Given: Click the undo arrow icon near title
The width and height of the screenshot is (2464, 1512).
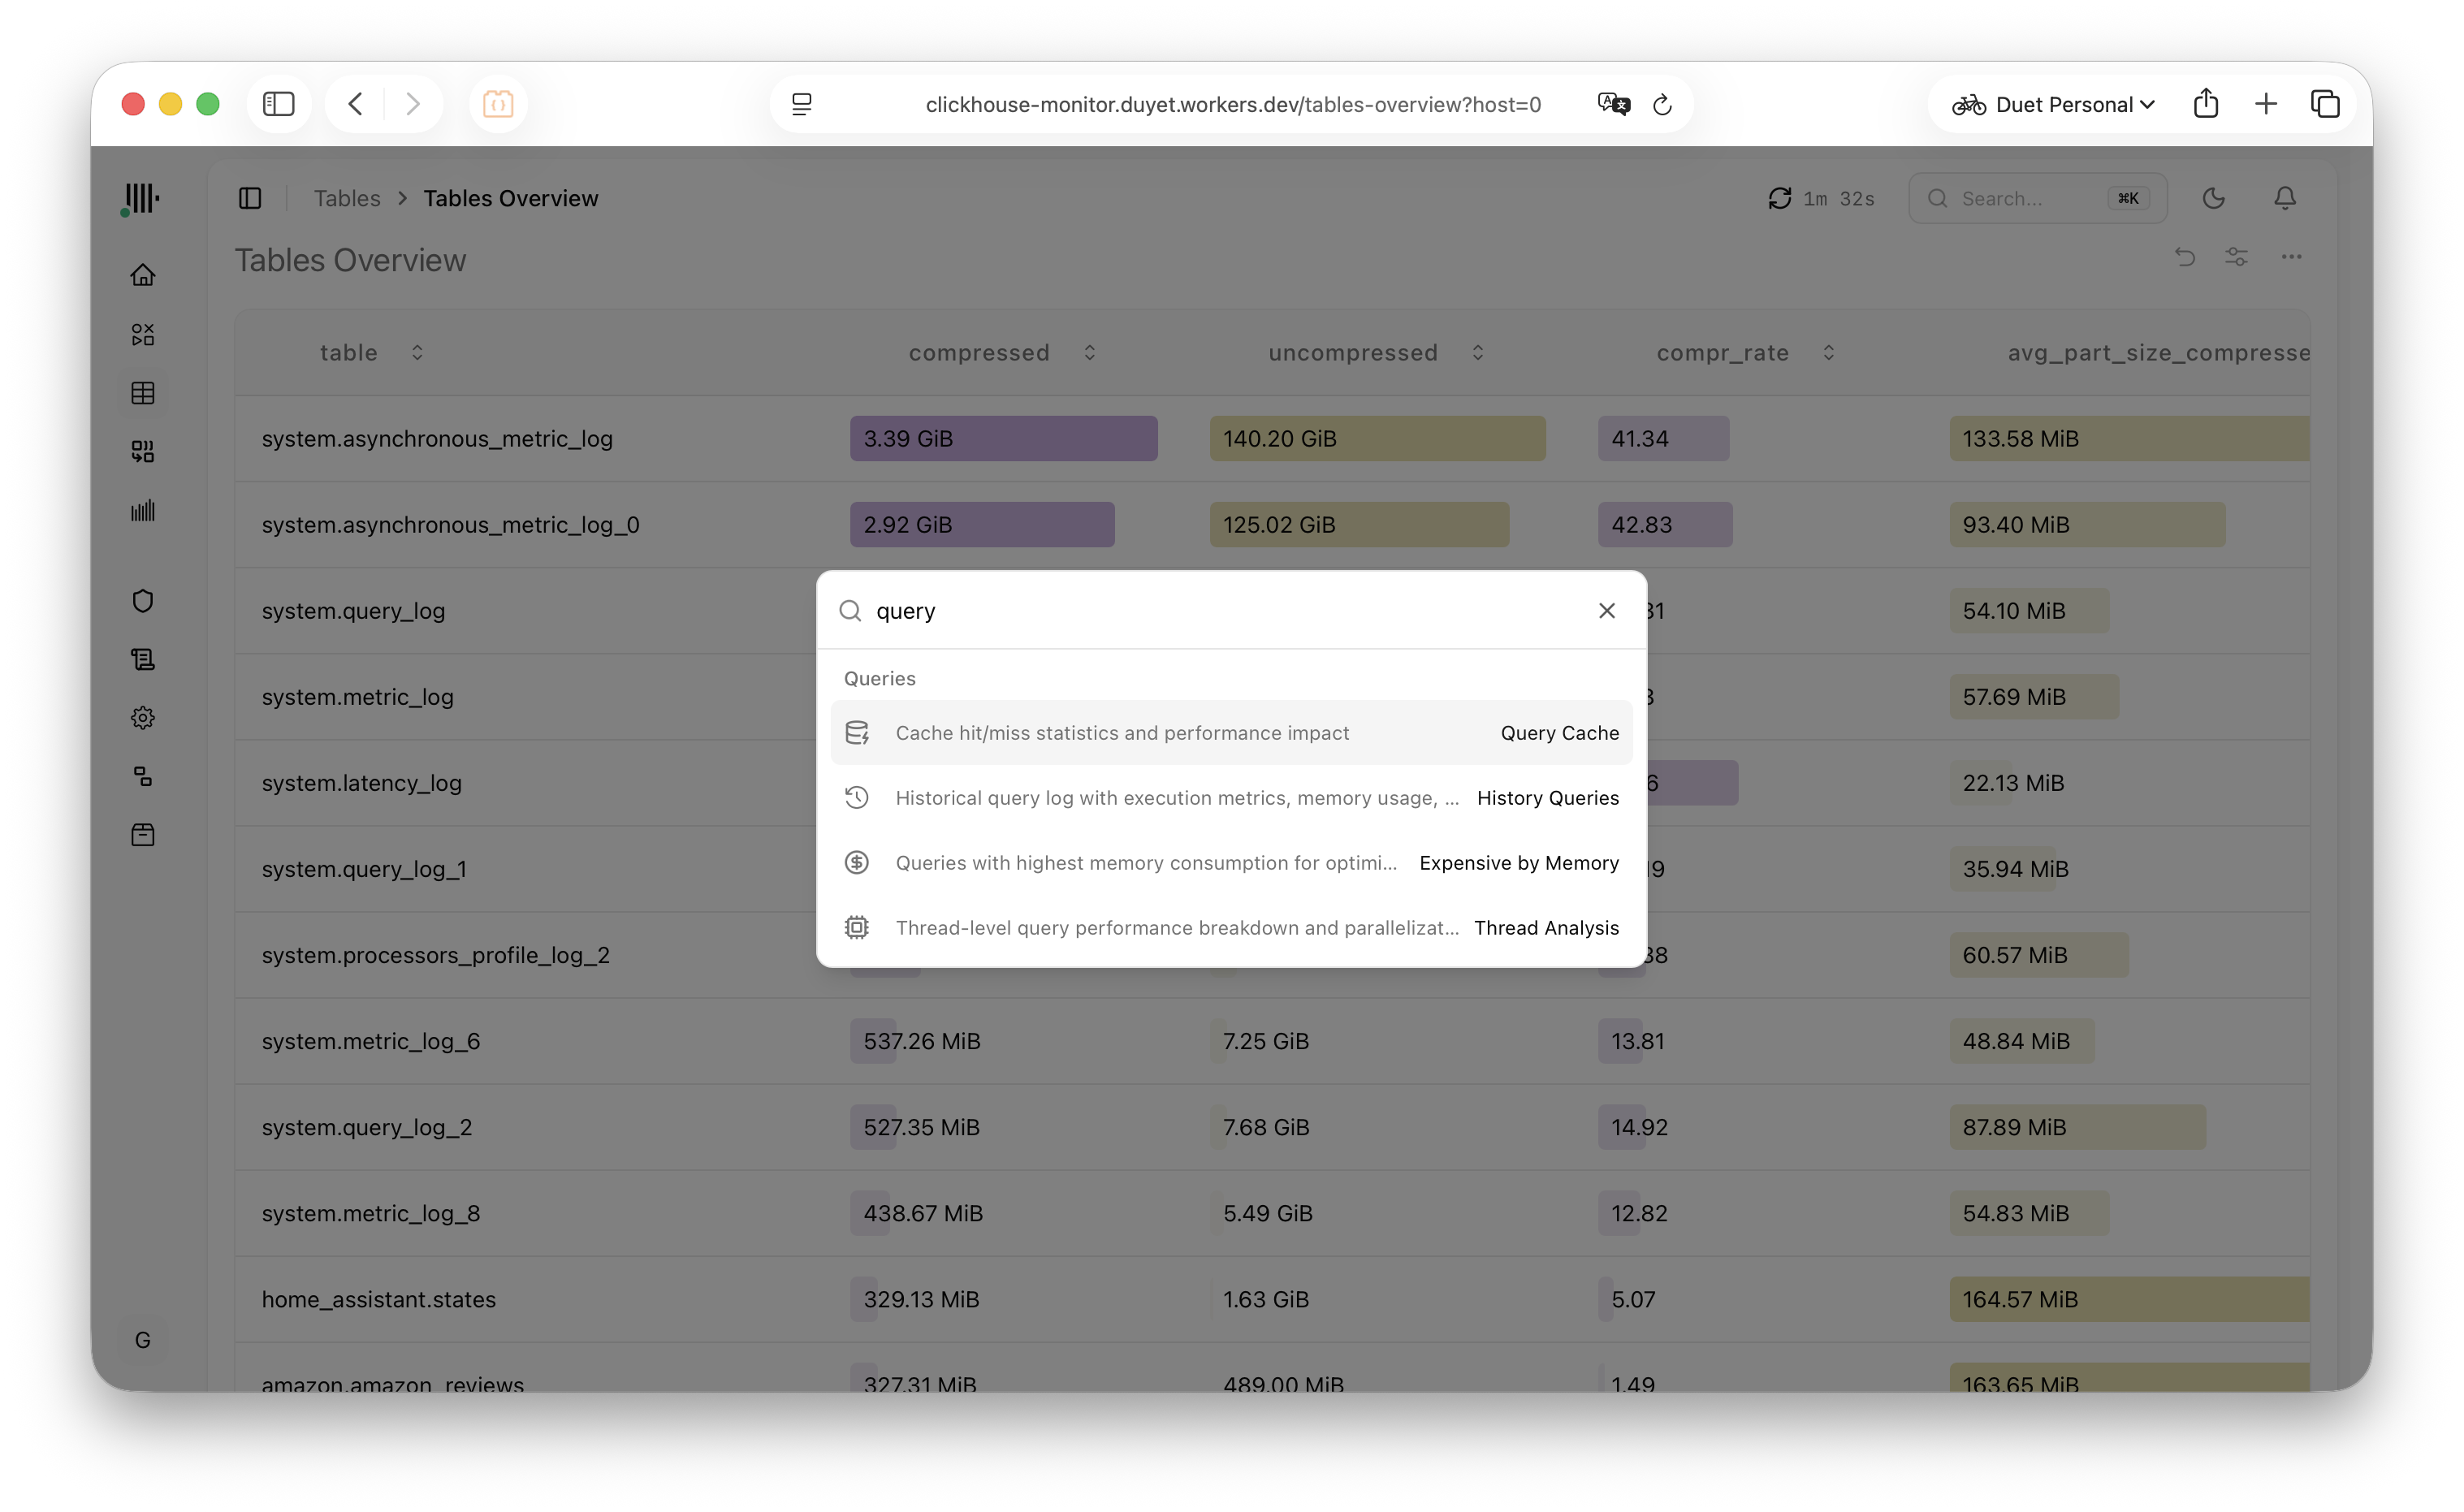Looking at the screenshot, I should pyautogui.click(x=2185, y=257).
